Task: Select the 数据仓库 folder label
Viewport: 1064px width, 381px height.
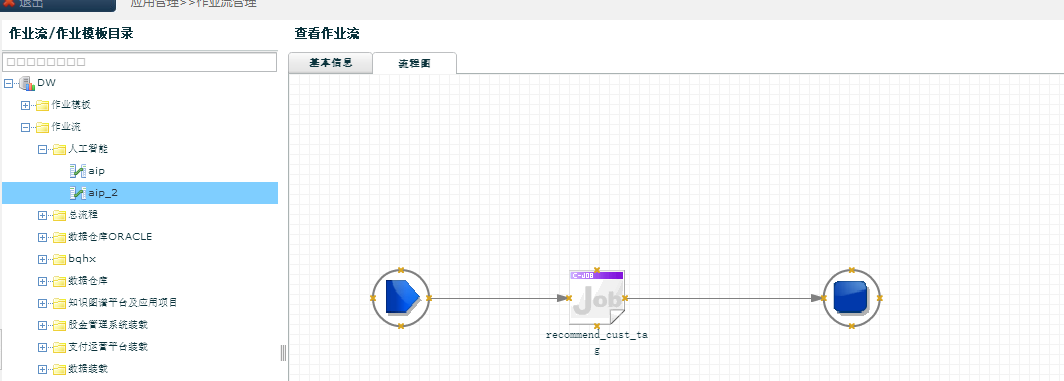Action: click(88, 281)
